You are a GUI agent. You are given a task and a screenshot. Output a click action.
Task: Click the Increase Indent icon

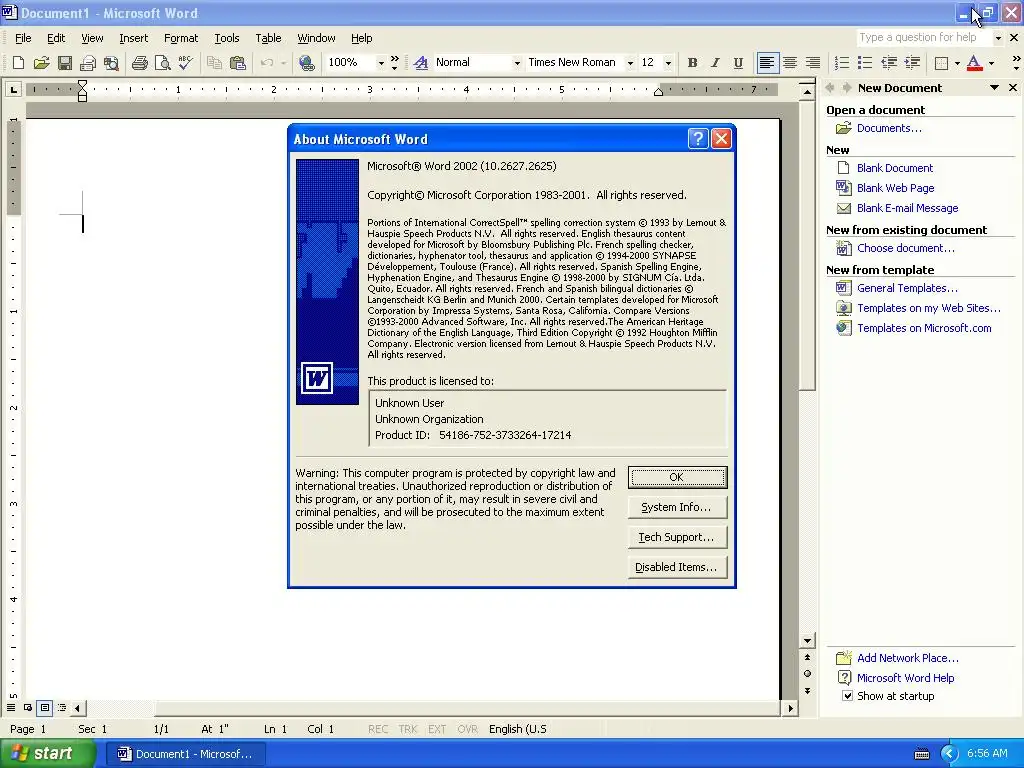click(x=912, y=63)
